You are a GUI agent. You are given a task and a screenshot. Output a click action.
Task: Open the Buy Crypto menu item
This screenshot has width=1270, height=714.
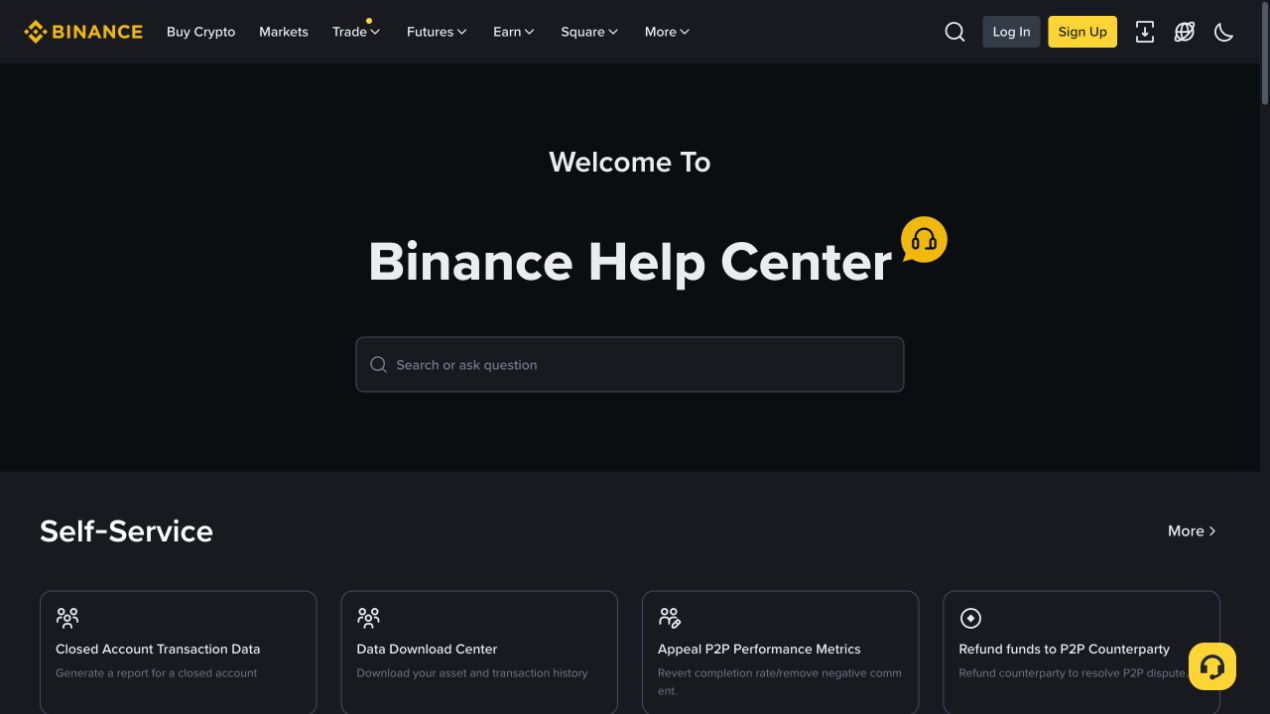(x=201, y=32)
